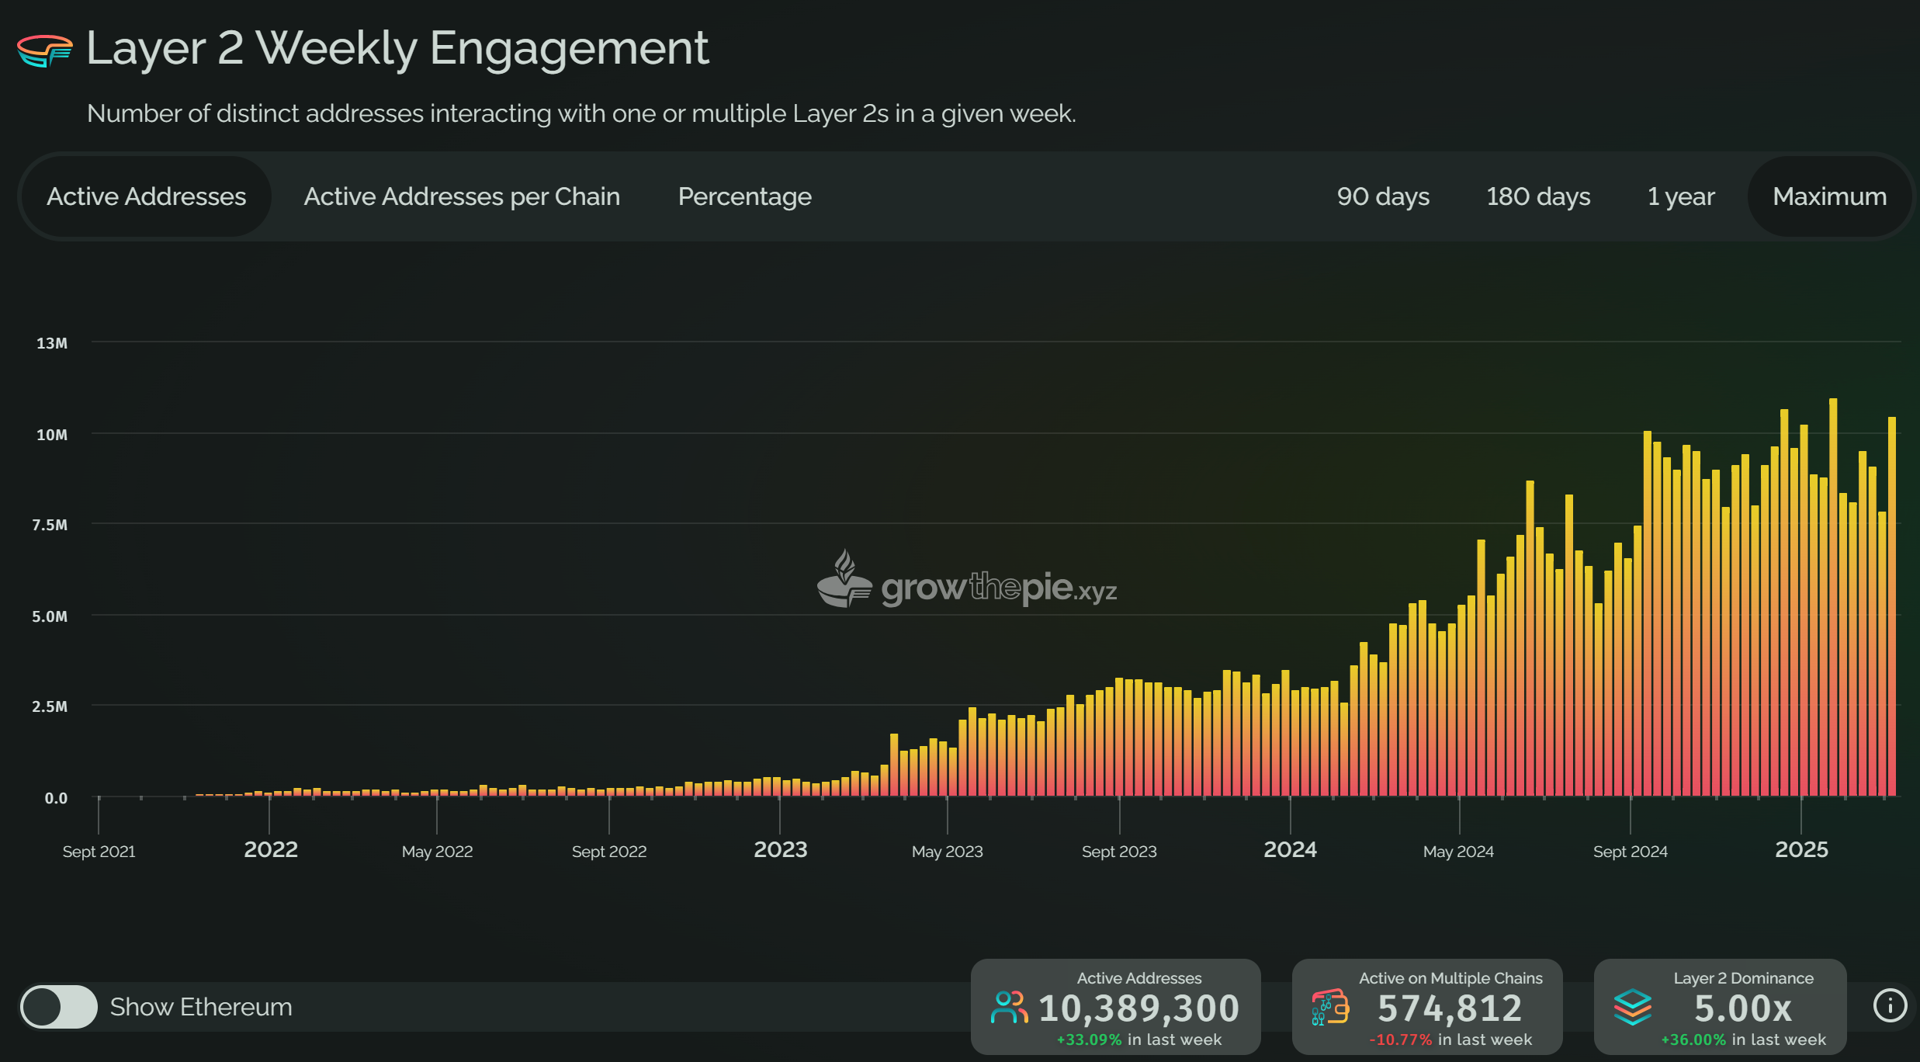Click the Layer 2 Weekly Engagement title

pos(397,48)
